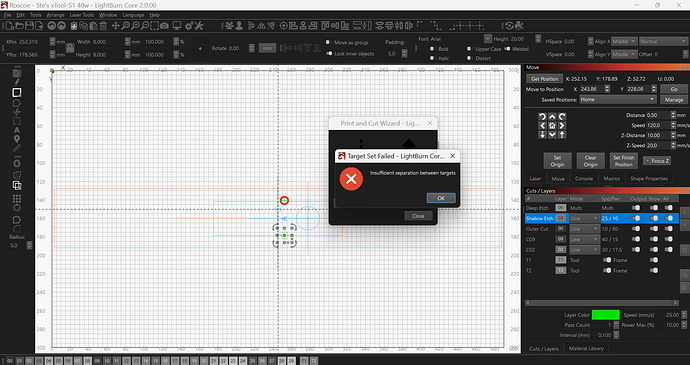Zoom in using the magnifier plus icon
Image resolution: width=690 pixels, height=365 pixels.
coord(135,26)
